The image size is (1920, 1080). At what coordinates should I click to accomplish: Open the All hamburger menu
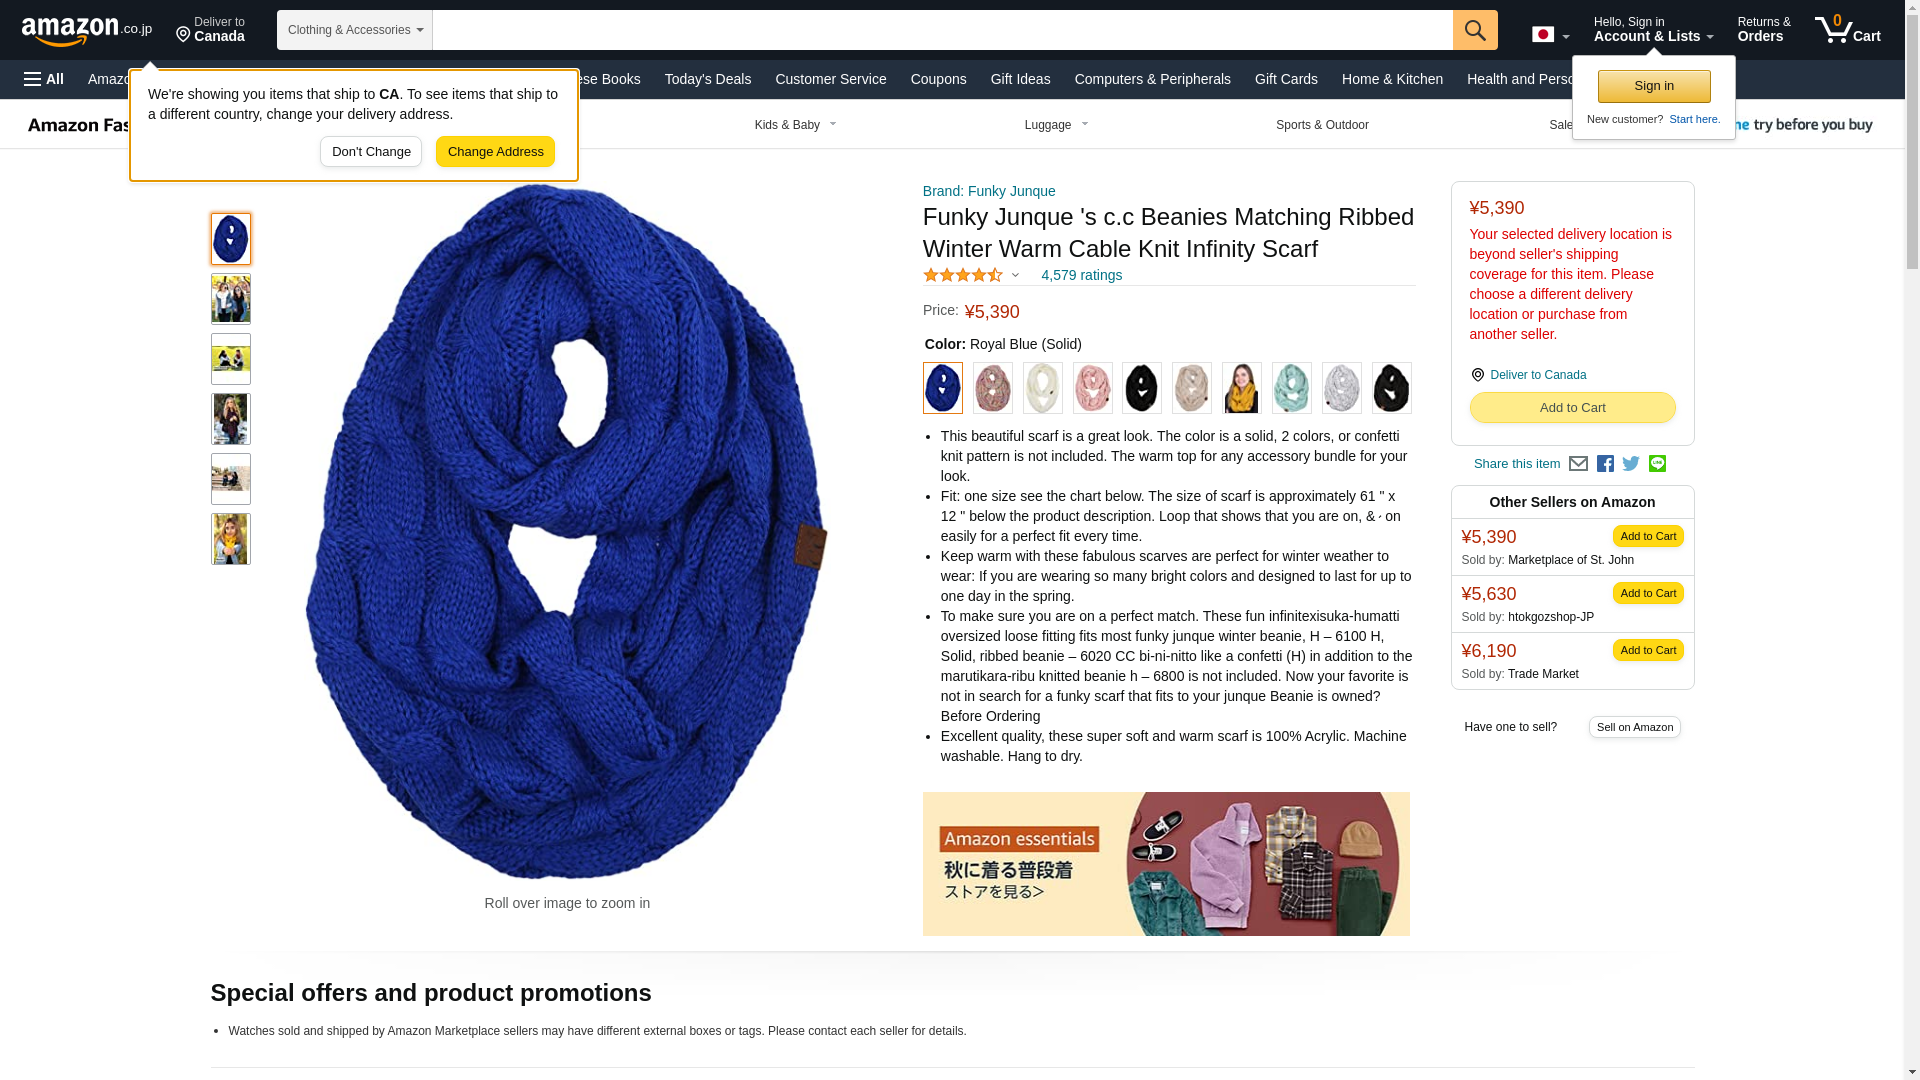(x=44, y=79)
